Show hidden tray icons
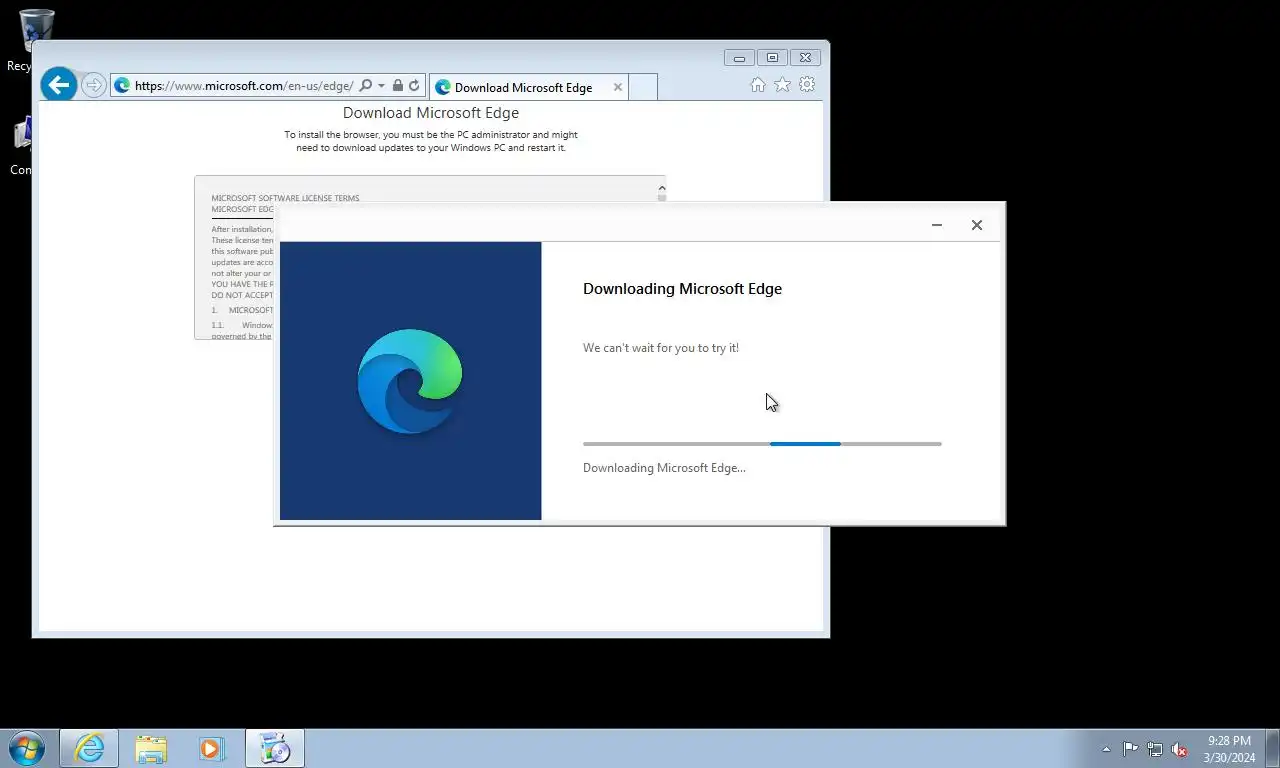 [1106, 749]
